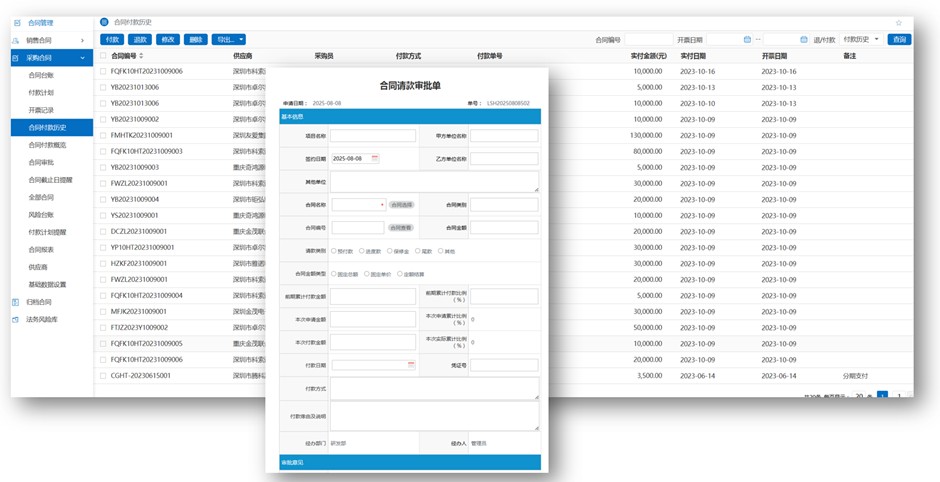Click the 合同管理 header icon in sidebar
Viewport: 940px width, 482px height.
point(16,23)
